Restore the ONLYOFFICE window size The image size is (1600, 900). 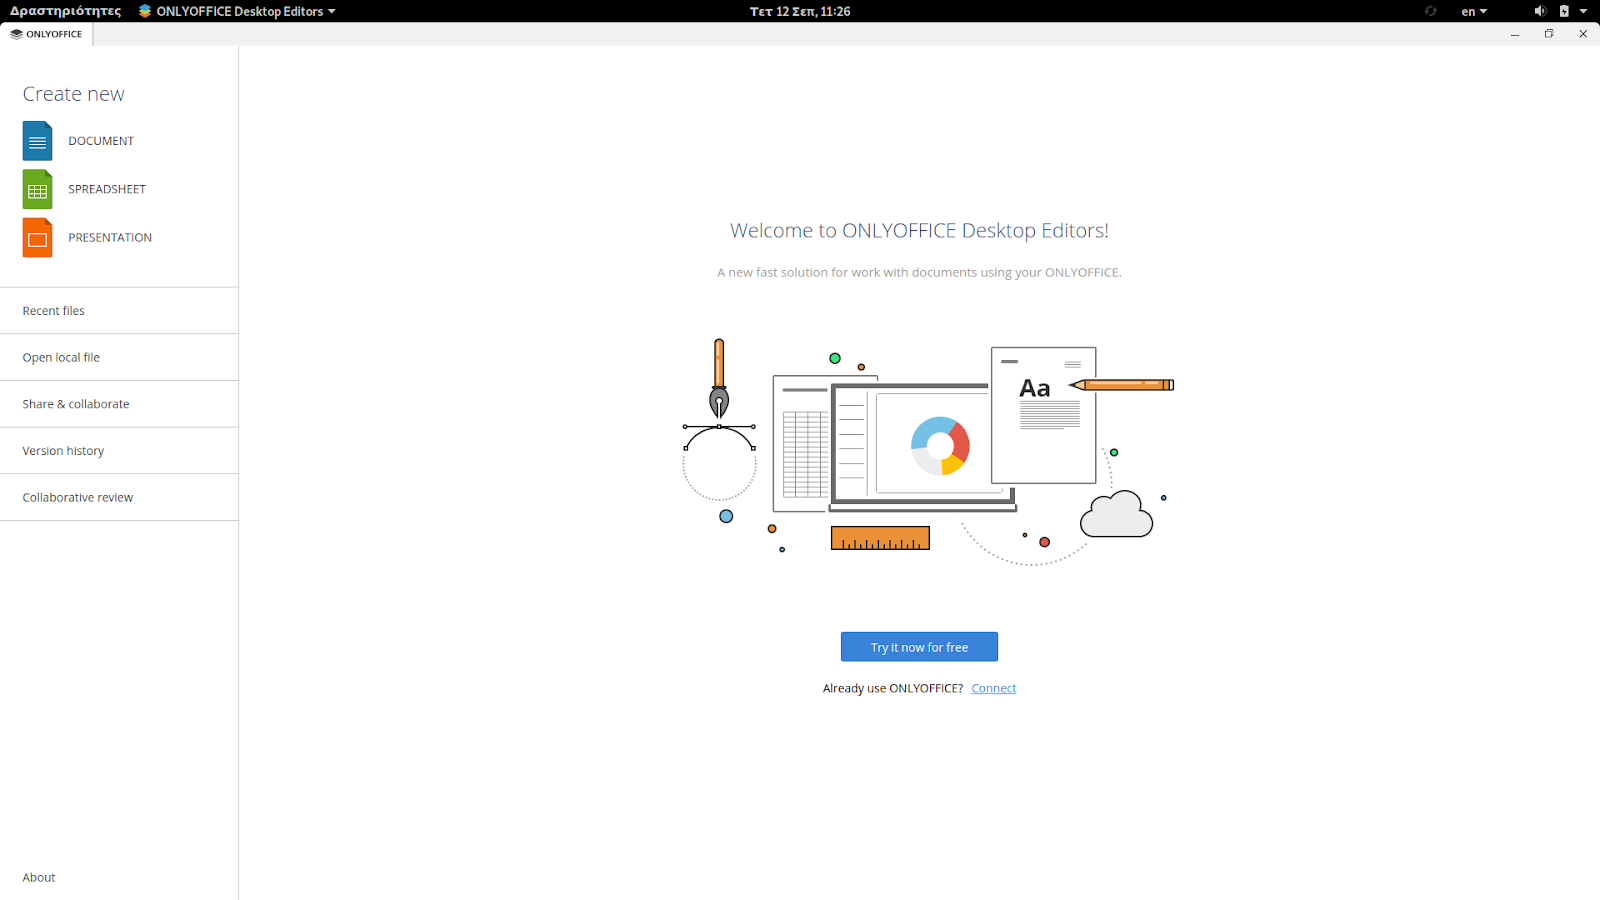pos(1549,34)
